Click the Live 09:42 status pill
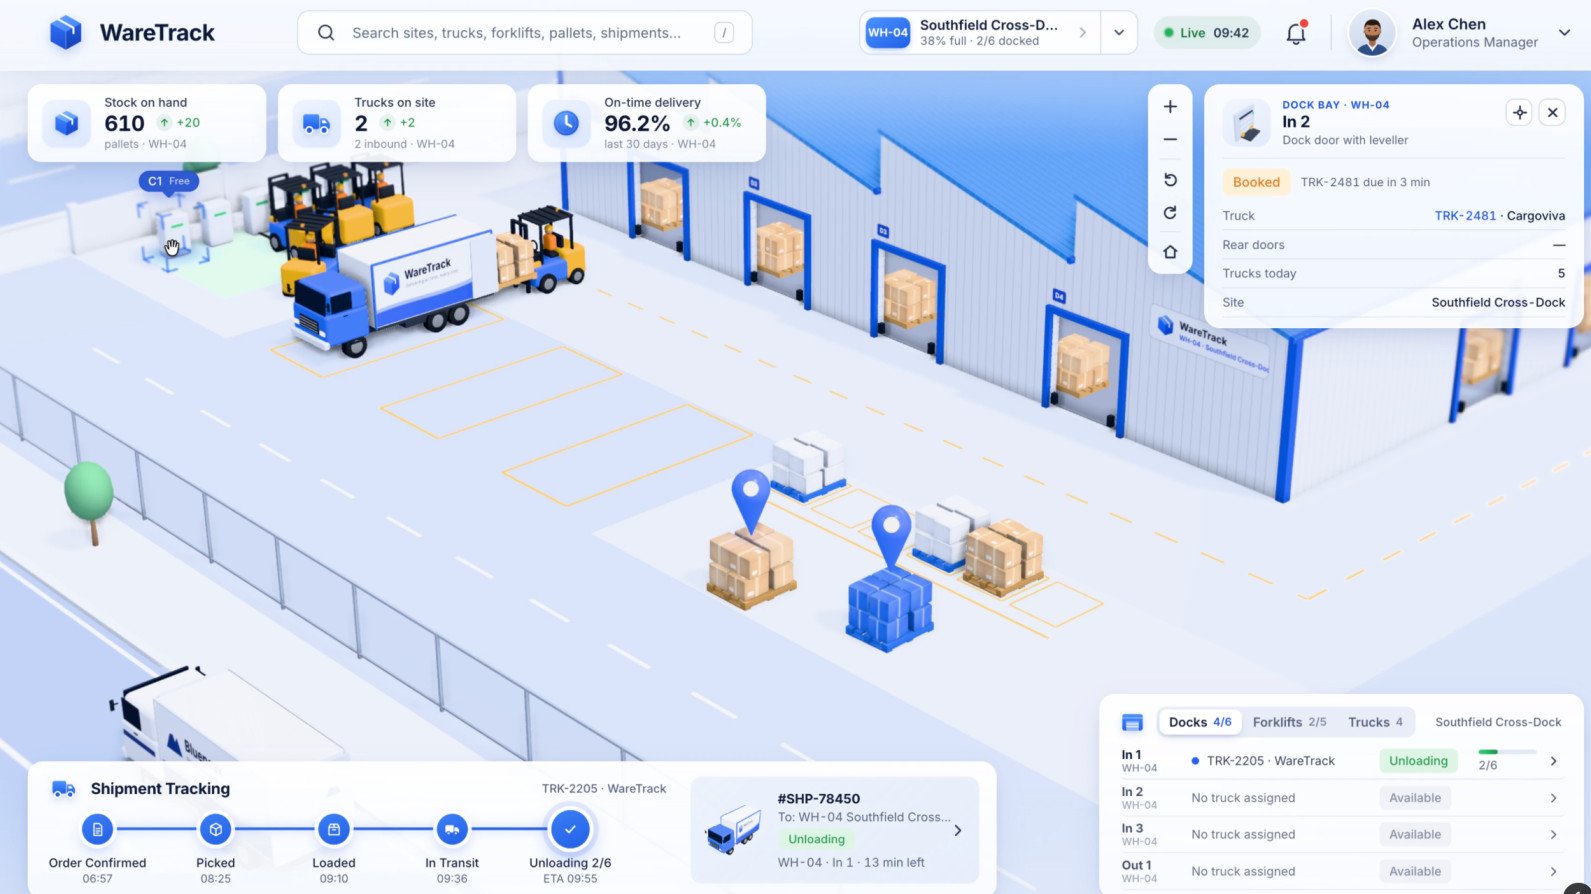This screenshot has width=1591, height=894. tap(1207, 33)
